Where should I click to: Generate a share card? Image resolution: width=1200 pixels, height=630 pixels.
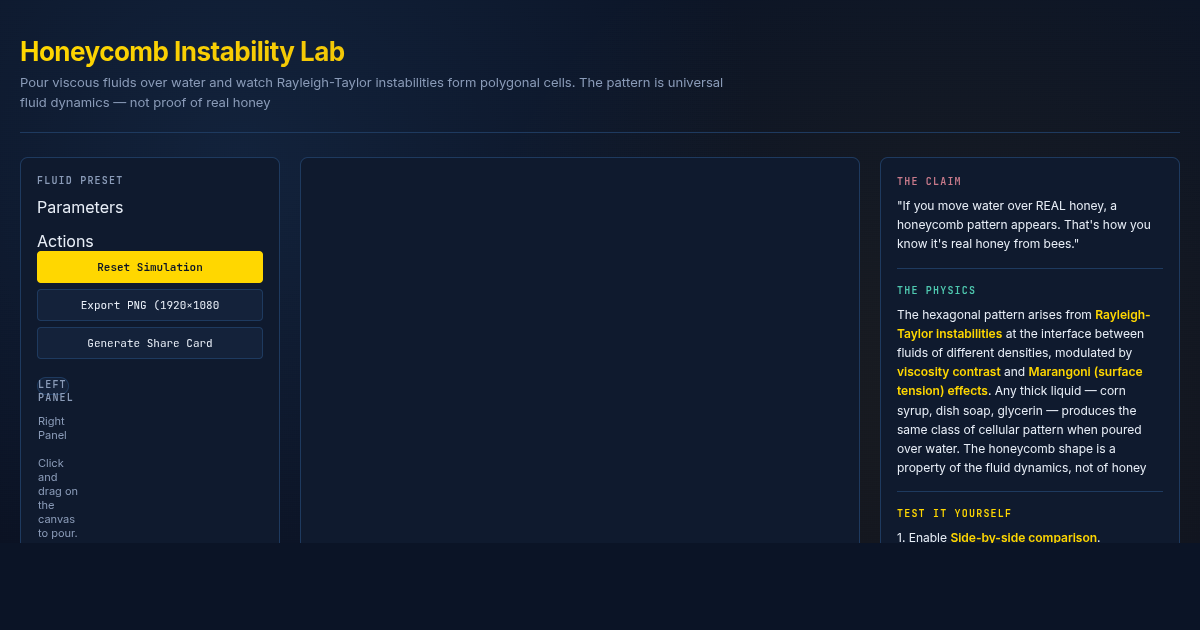(150, 343)
